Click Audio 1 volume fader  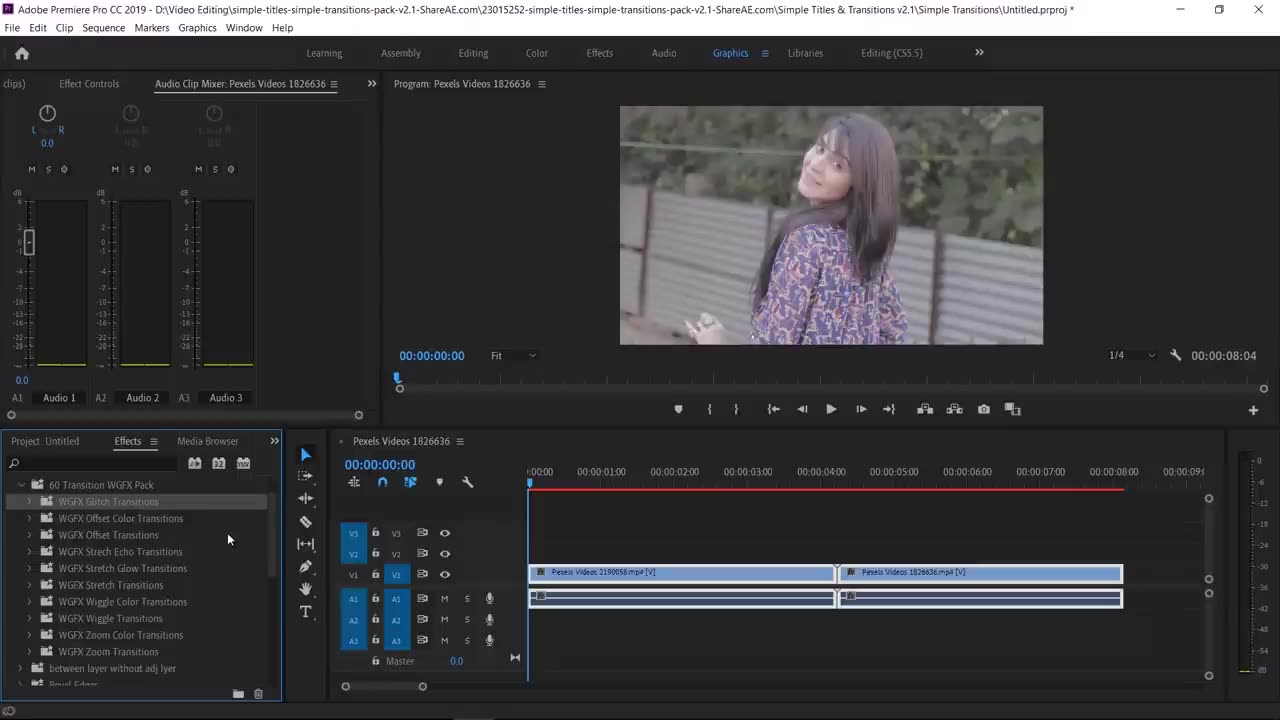(x=29, y=241)
